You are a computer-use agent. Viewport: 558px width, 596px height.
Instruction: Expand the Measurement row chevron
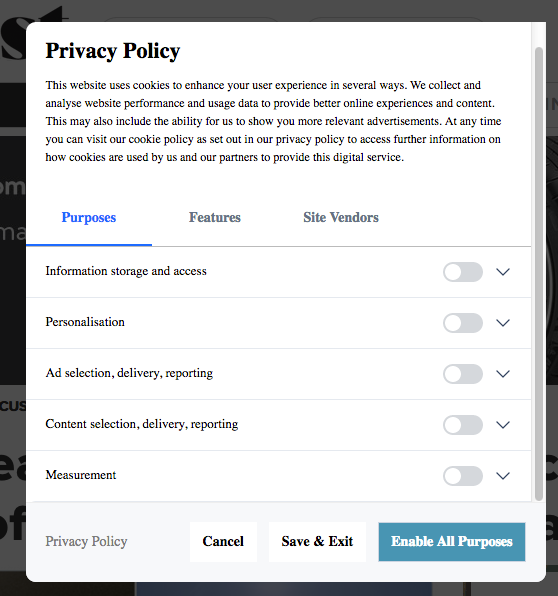tap(503, 476)
